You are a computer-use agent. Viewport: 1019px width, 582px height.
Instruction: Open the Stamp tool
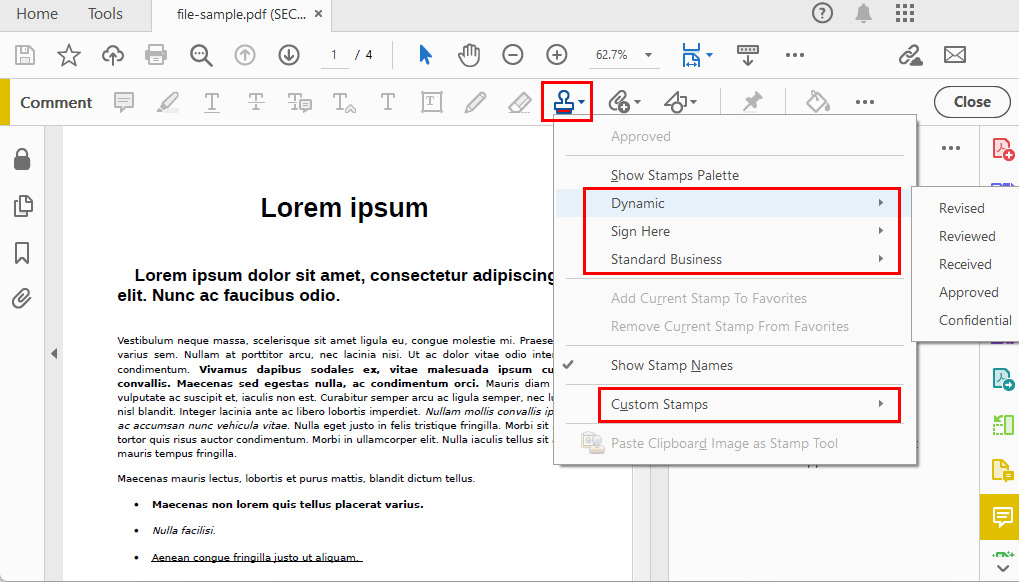tap(564, 101)
